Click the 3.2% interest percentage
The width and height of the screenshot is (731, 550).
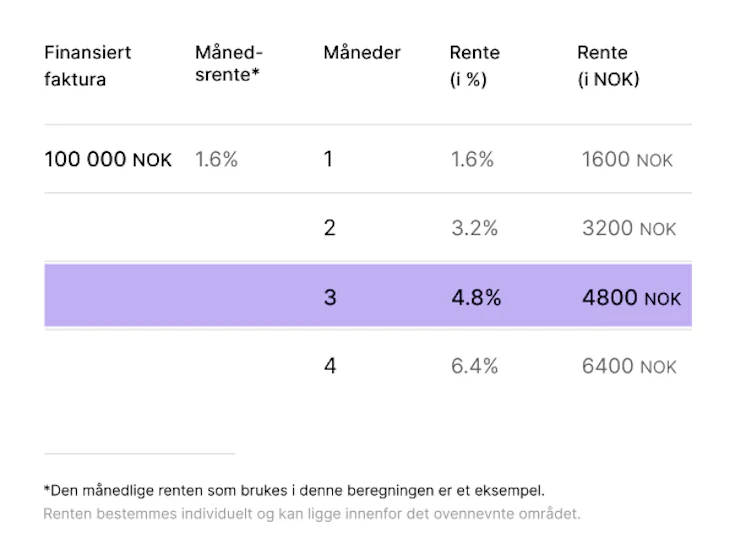474,228
